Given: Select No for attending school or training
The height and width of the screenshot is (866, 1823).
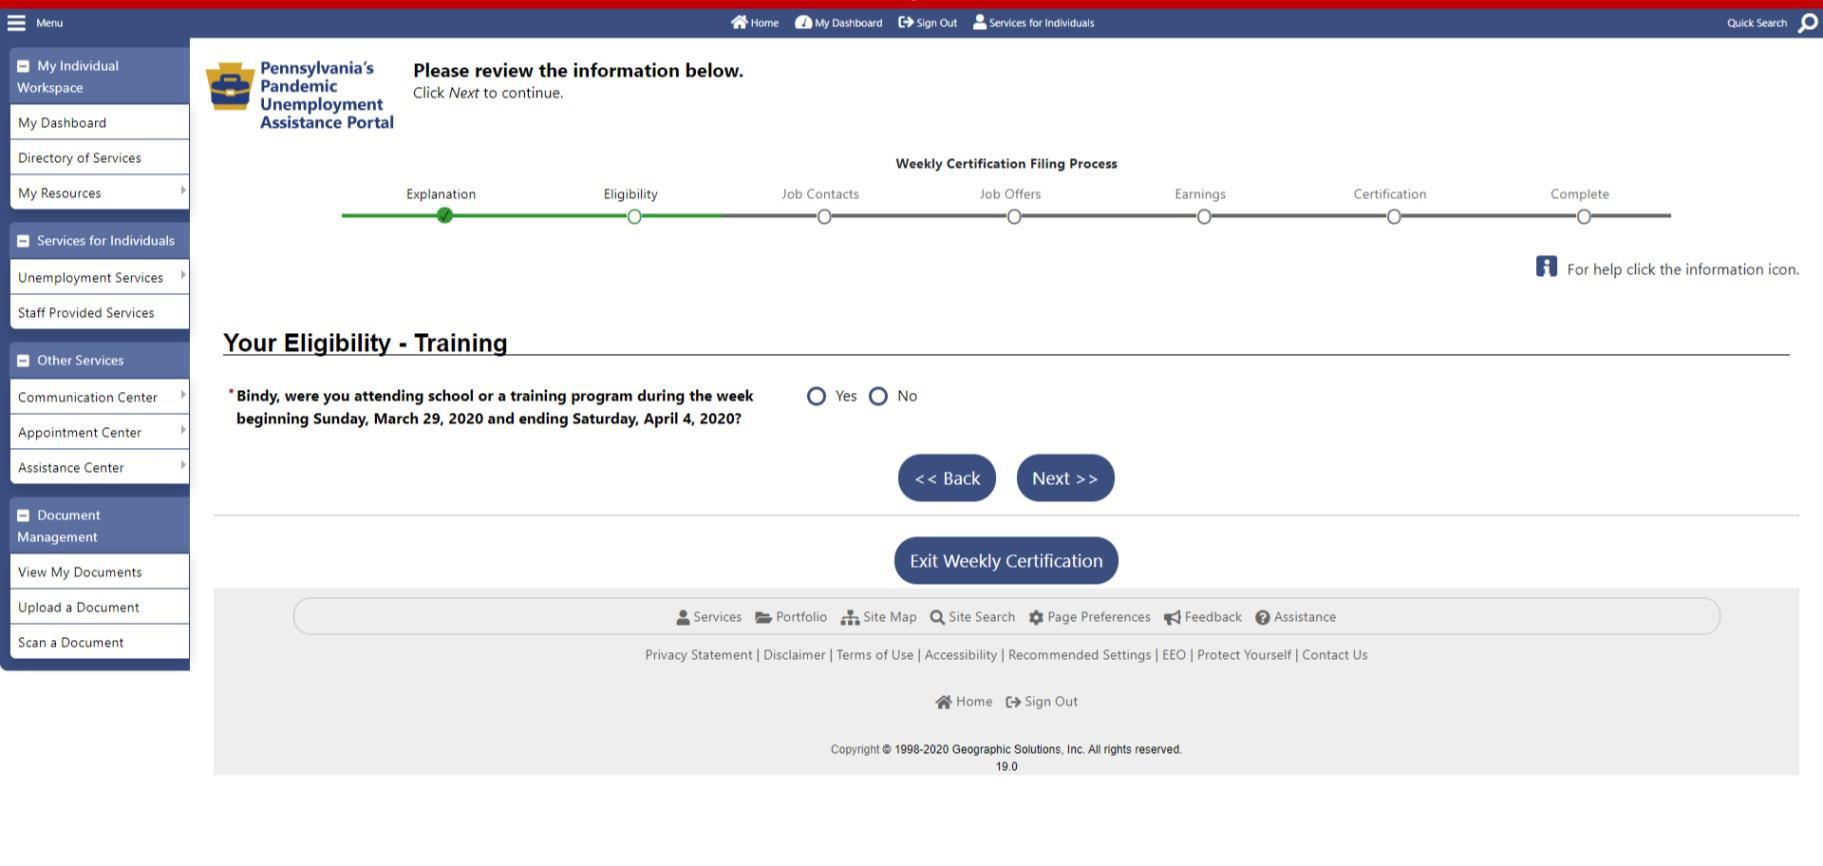Looking at the screenshot, I should click(878, 397).
